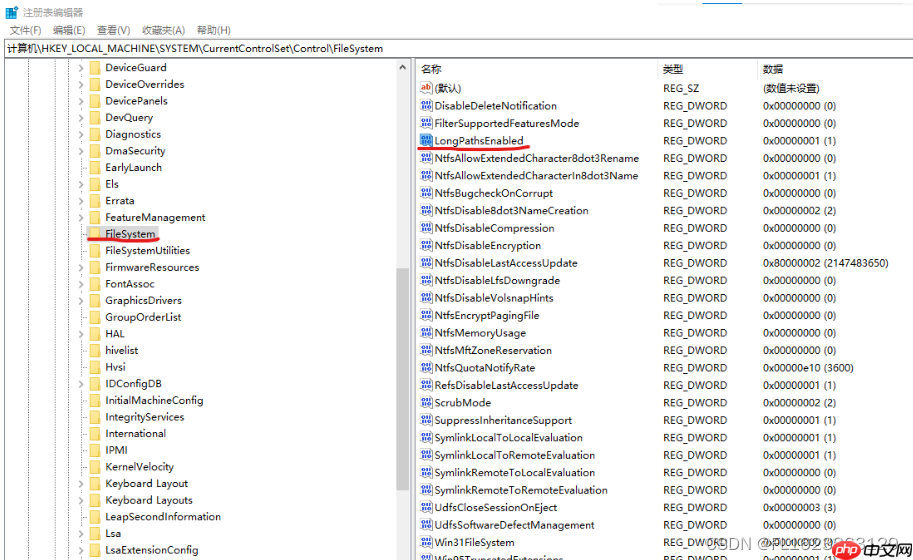The height and width of the screenshot is (560, 913).
Task: Click the IDConfigDB folder icon
Action: coord(95,384)
